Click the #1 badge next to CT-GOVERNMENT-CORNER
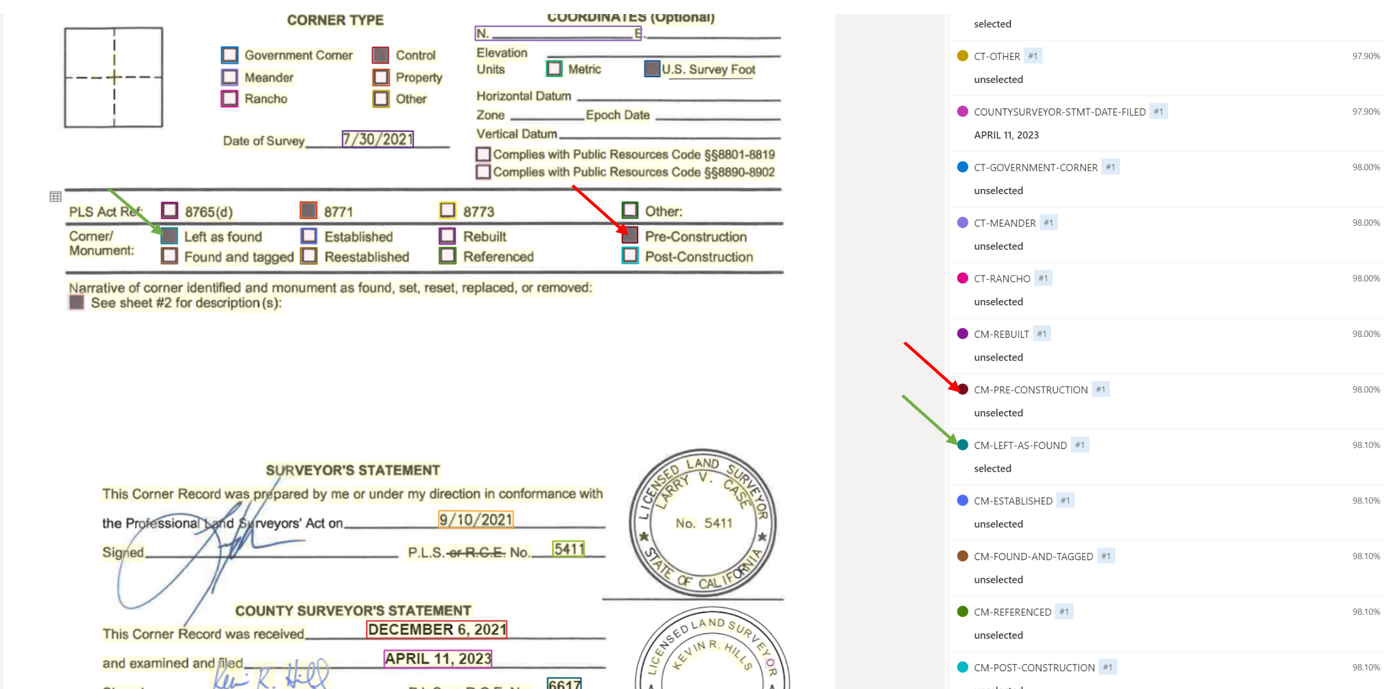 (x=1110, y=167)
